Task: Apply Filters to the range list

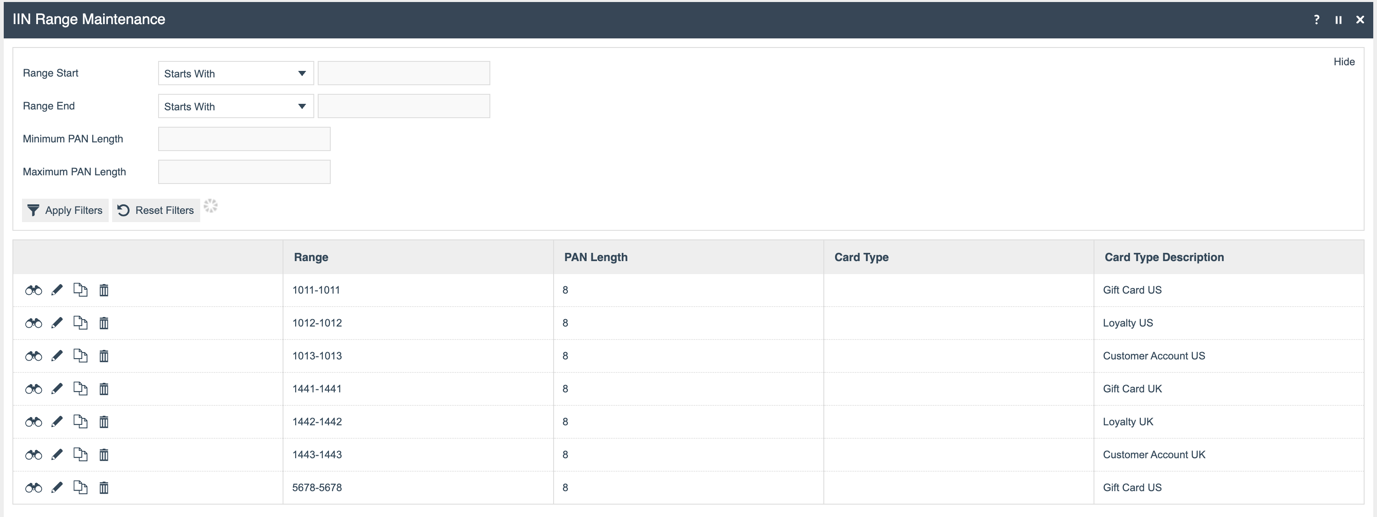Action: pos(65,210)
